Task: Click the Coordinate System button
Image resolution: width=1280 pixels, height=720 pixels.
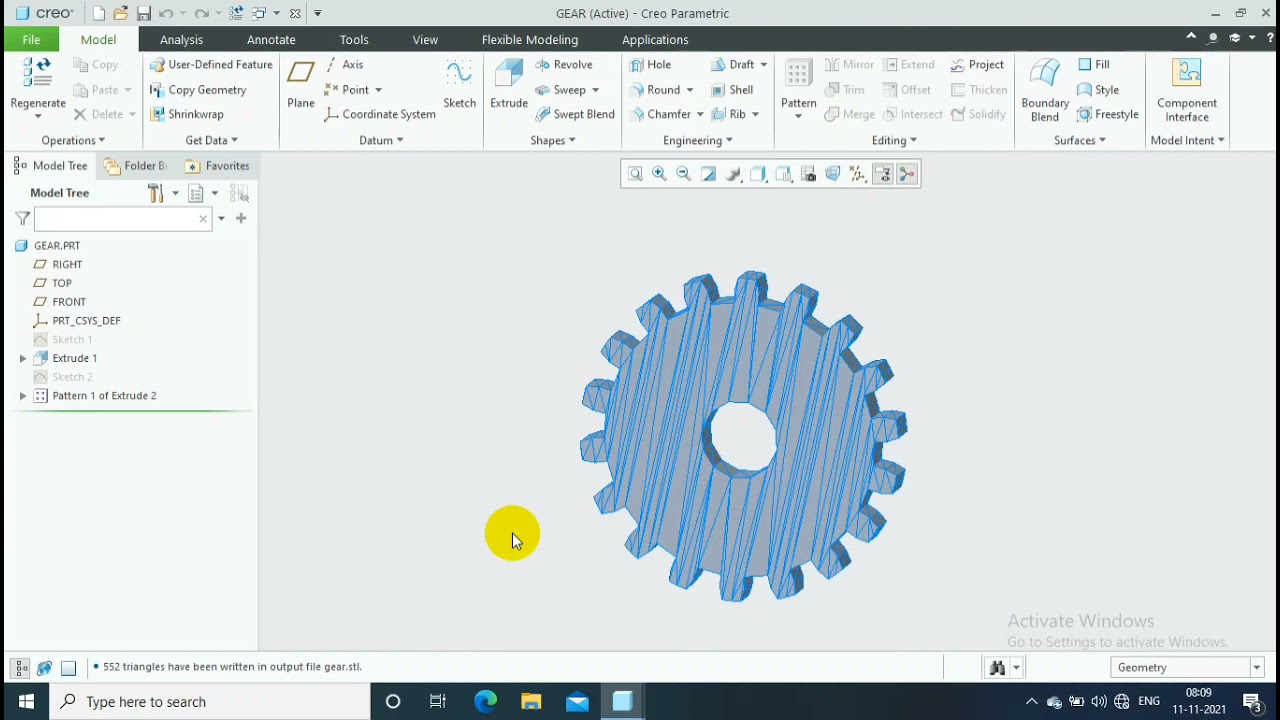Action: tap(380, 115)
